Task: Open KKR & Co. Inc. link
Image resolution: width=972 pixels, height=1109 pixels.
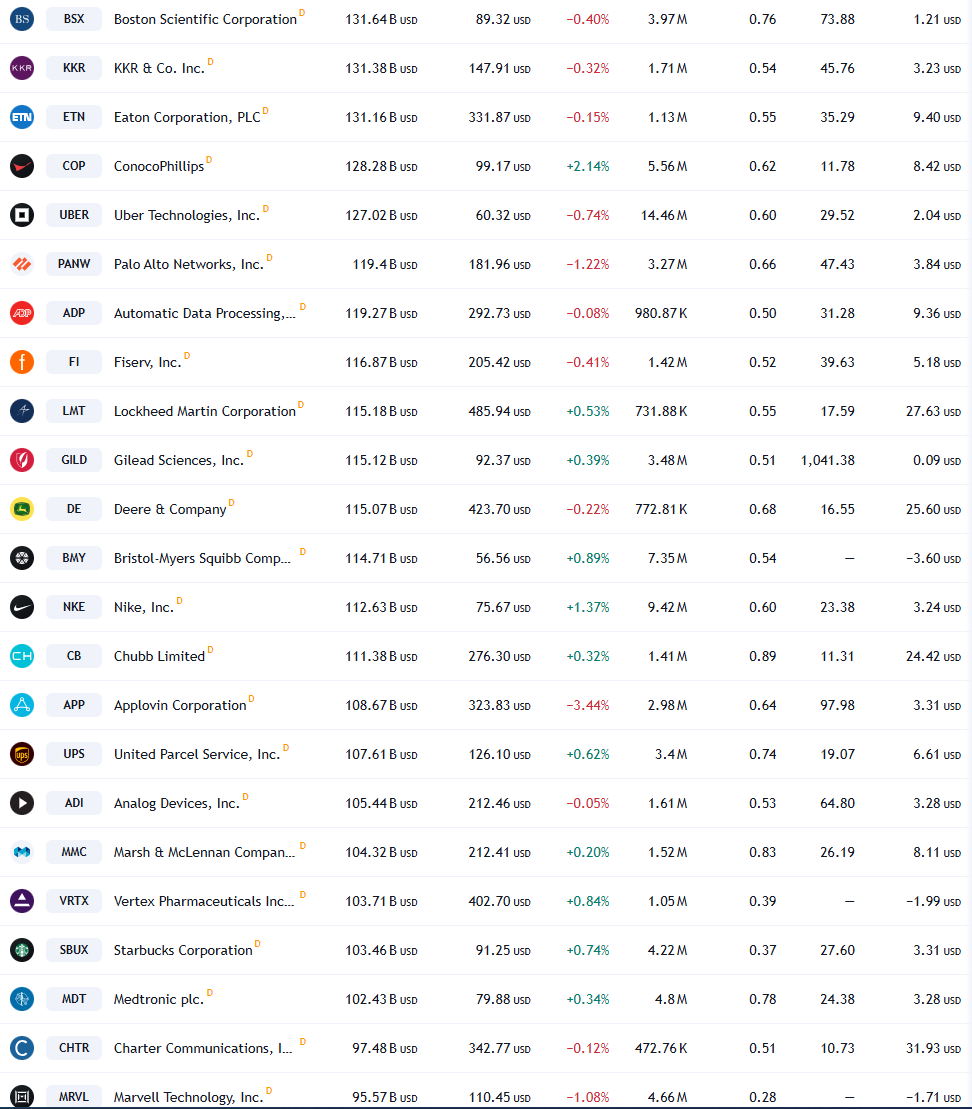Action: click(159, 69)
